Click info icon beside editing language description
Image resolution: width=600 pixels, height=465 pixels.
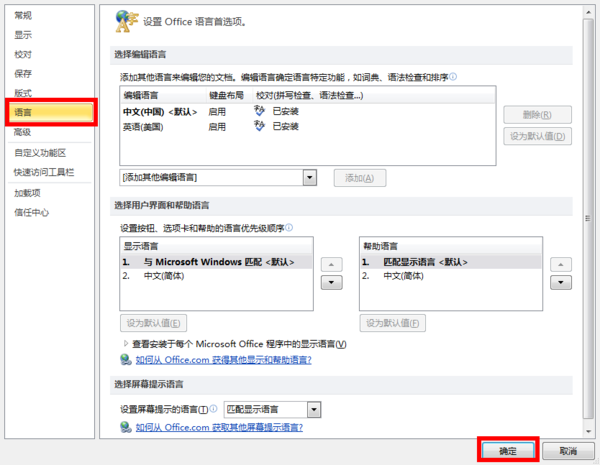[453, 77]
